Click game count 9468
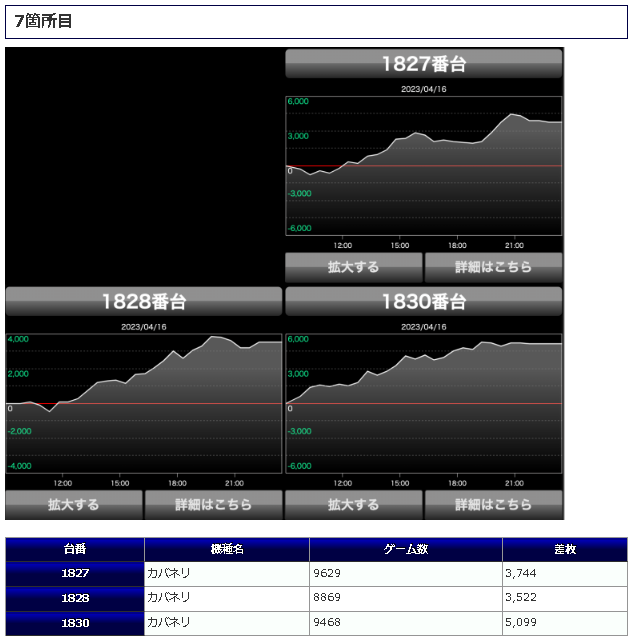The width and height of the screenshot is (631, 638). [327, 622]
